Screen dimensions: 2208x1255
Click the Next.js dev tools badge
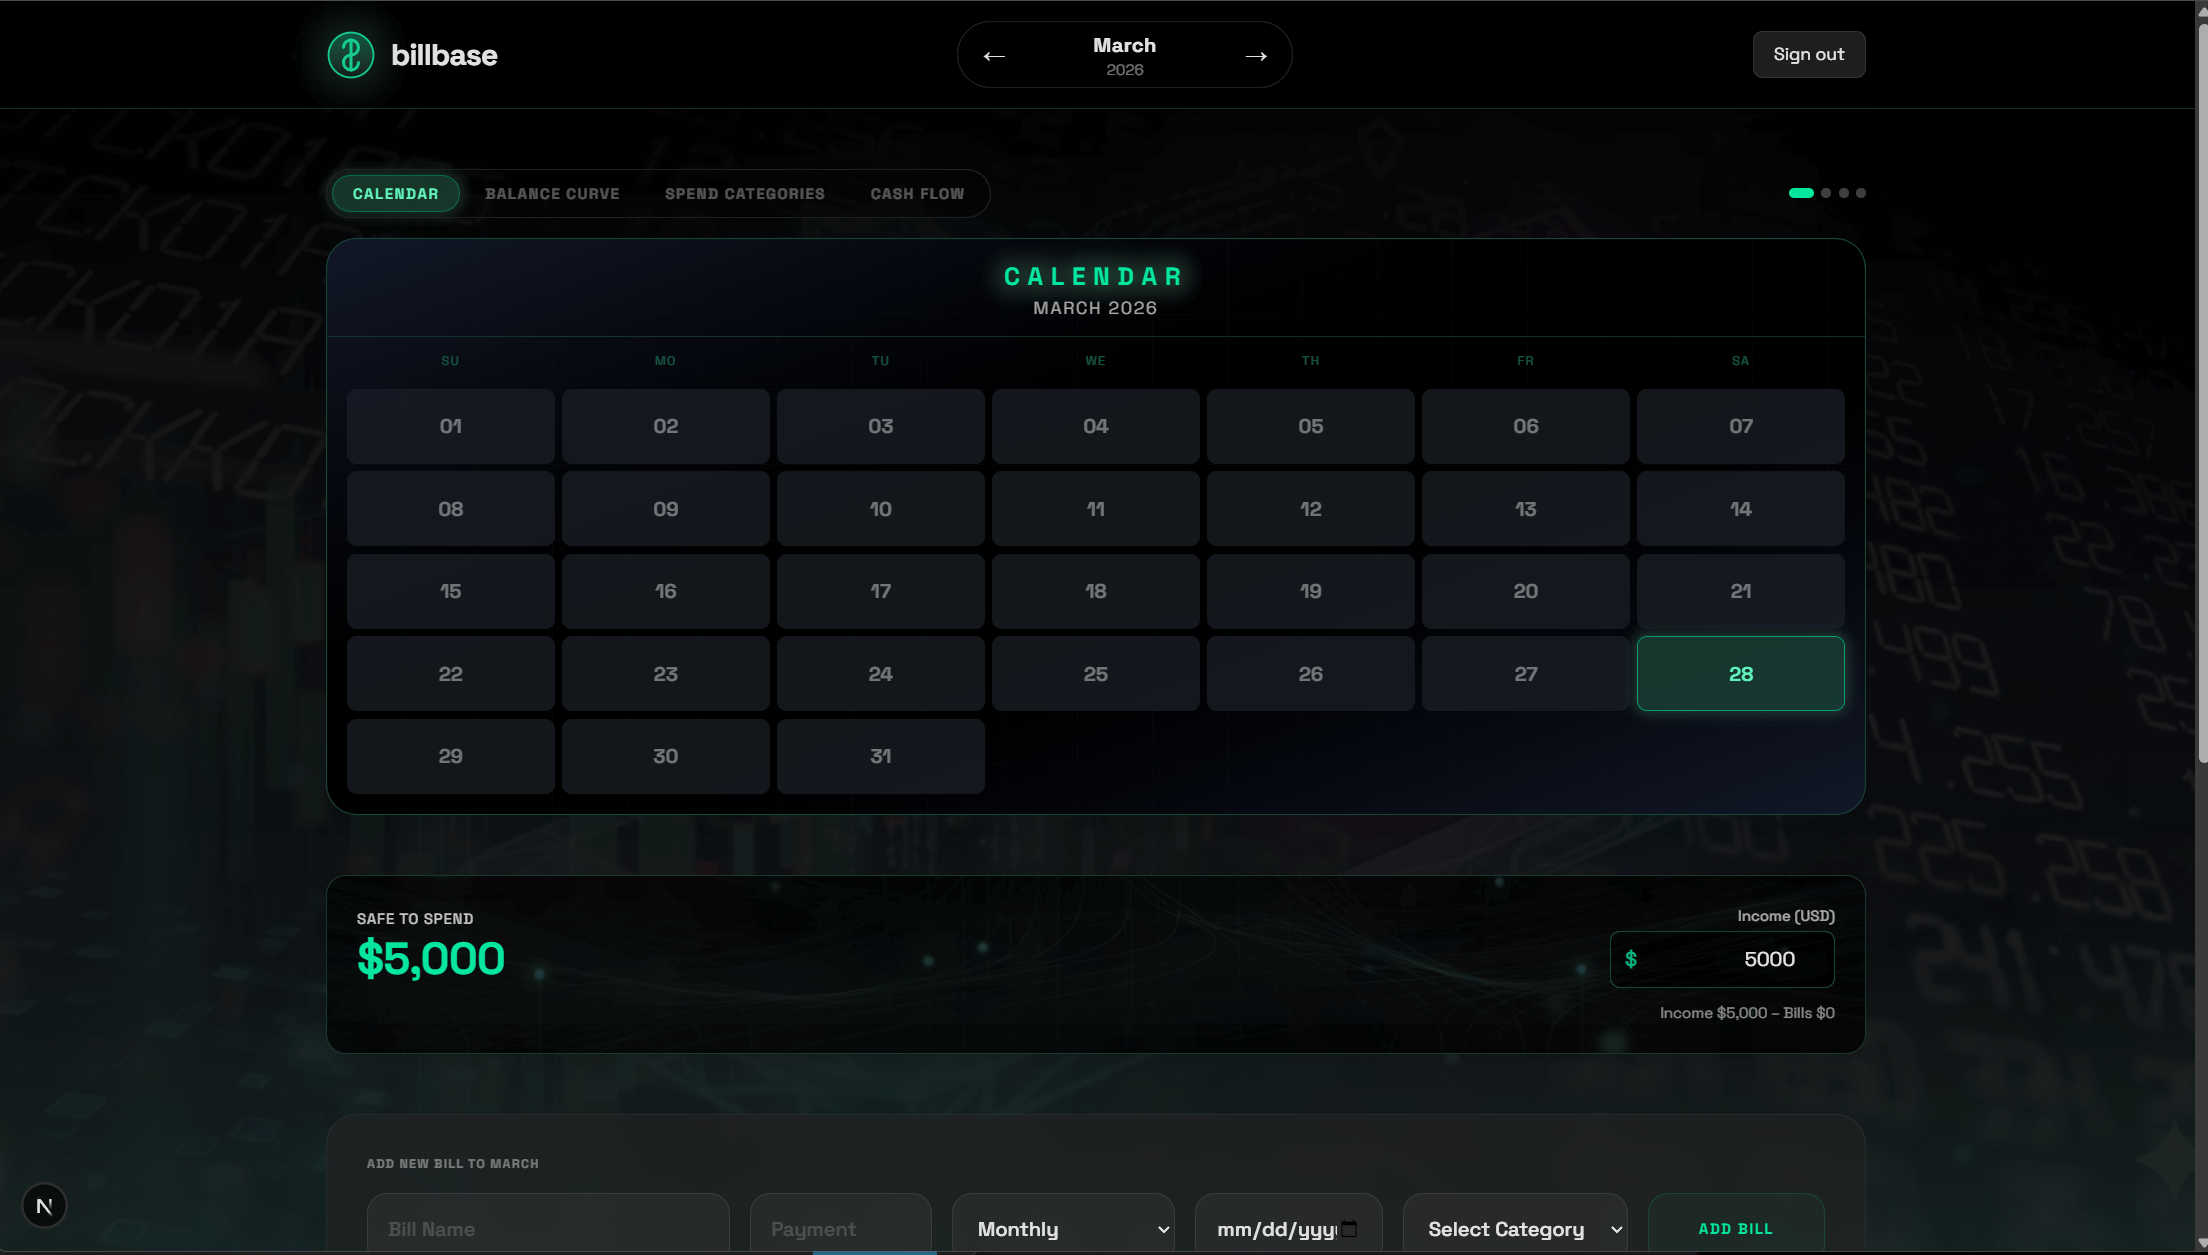point(44,1206)
